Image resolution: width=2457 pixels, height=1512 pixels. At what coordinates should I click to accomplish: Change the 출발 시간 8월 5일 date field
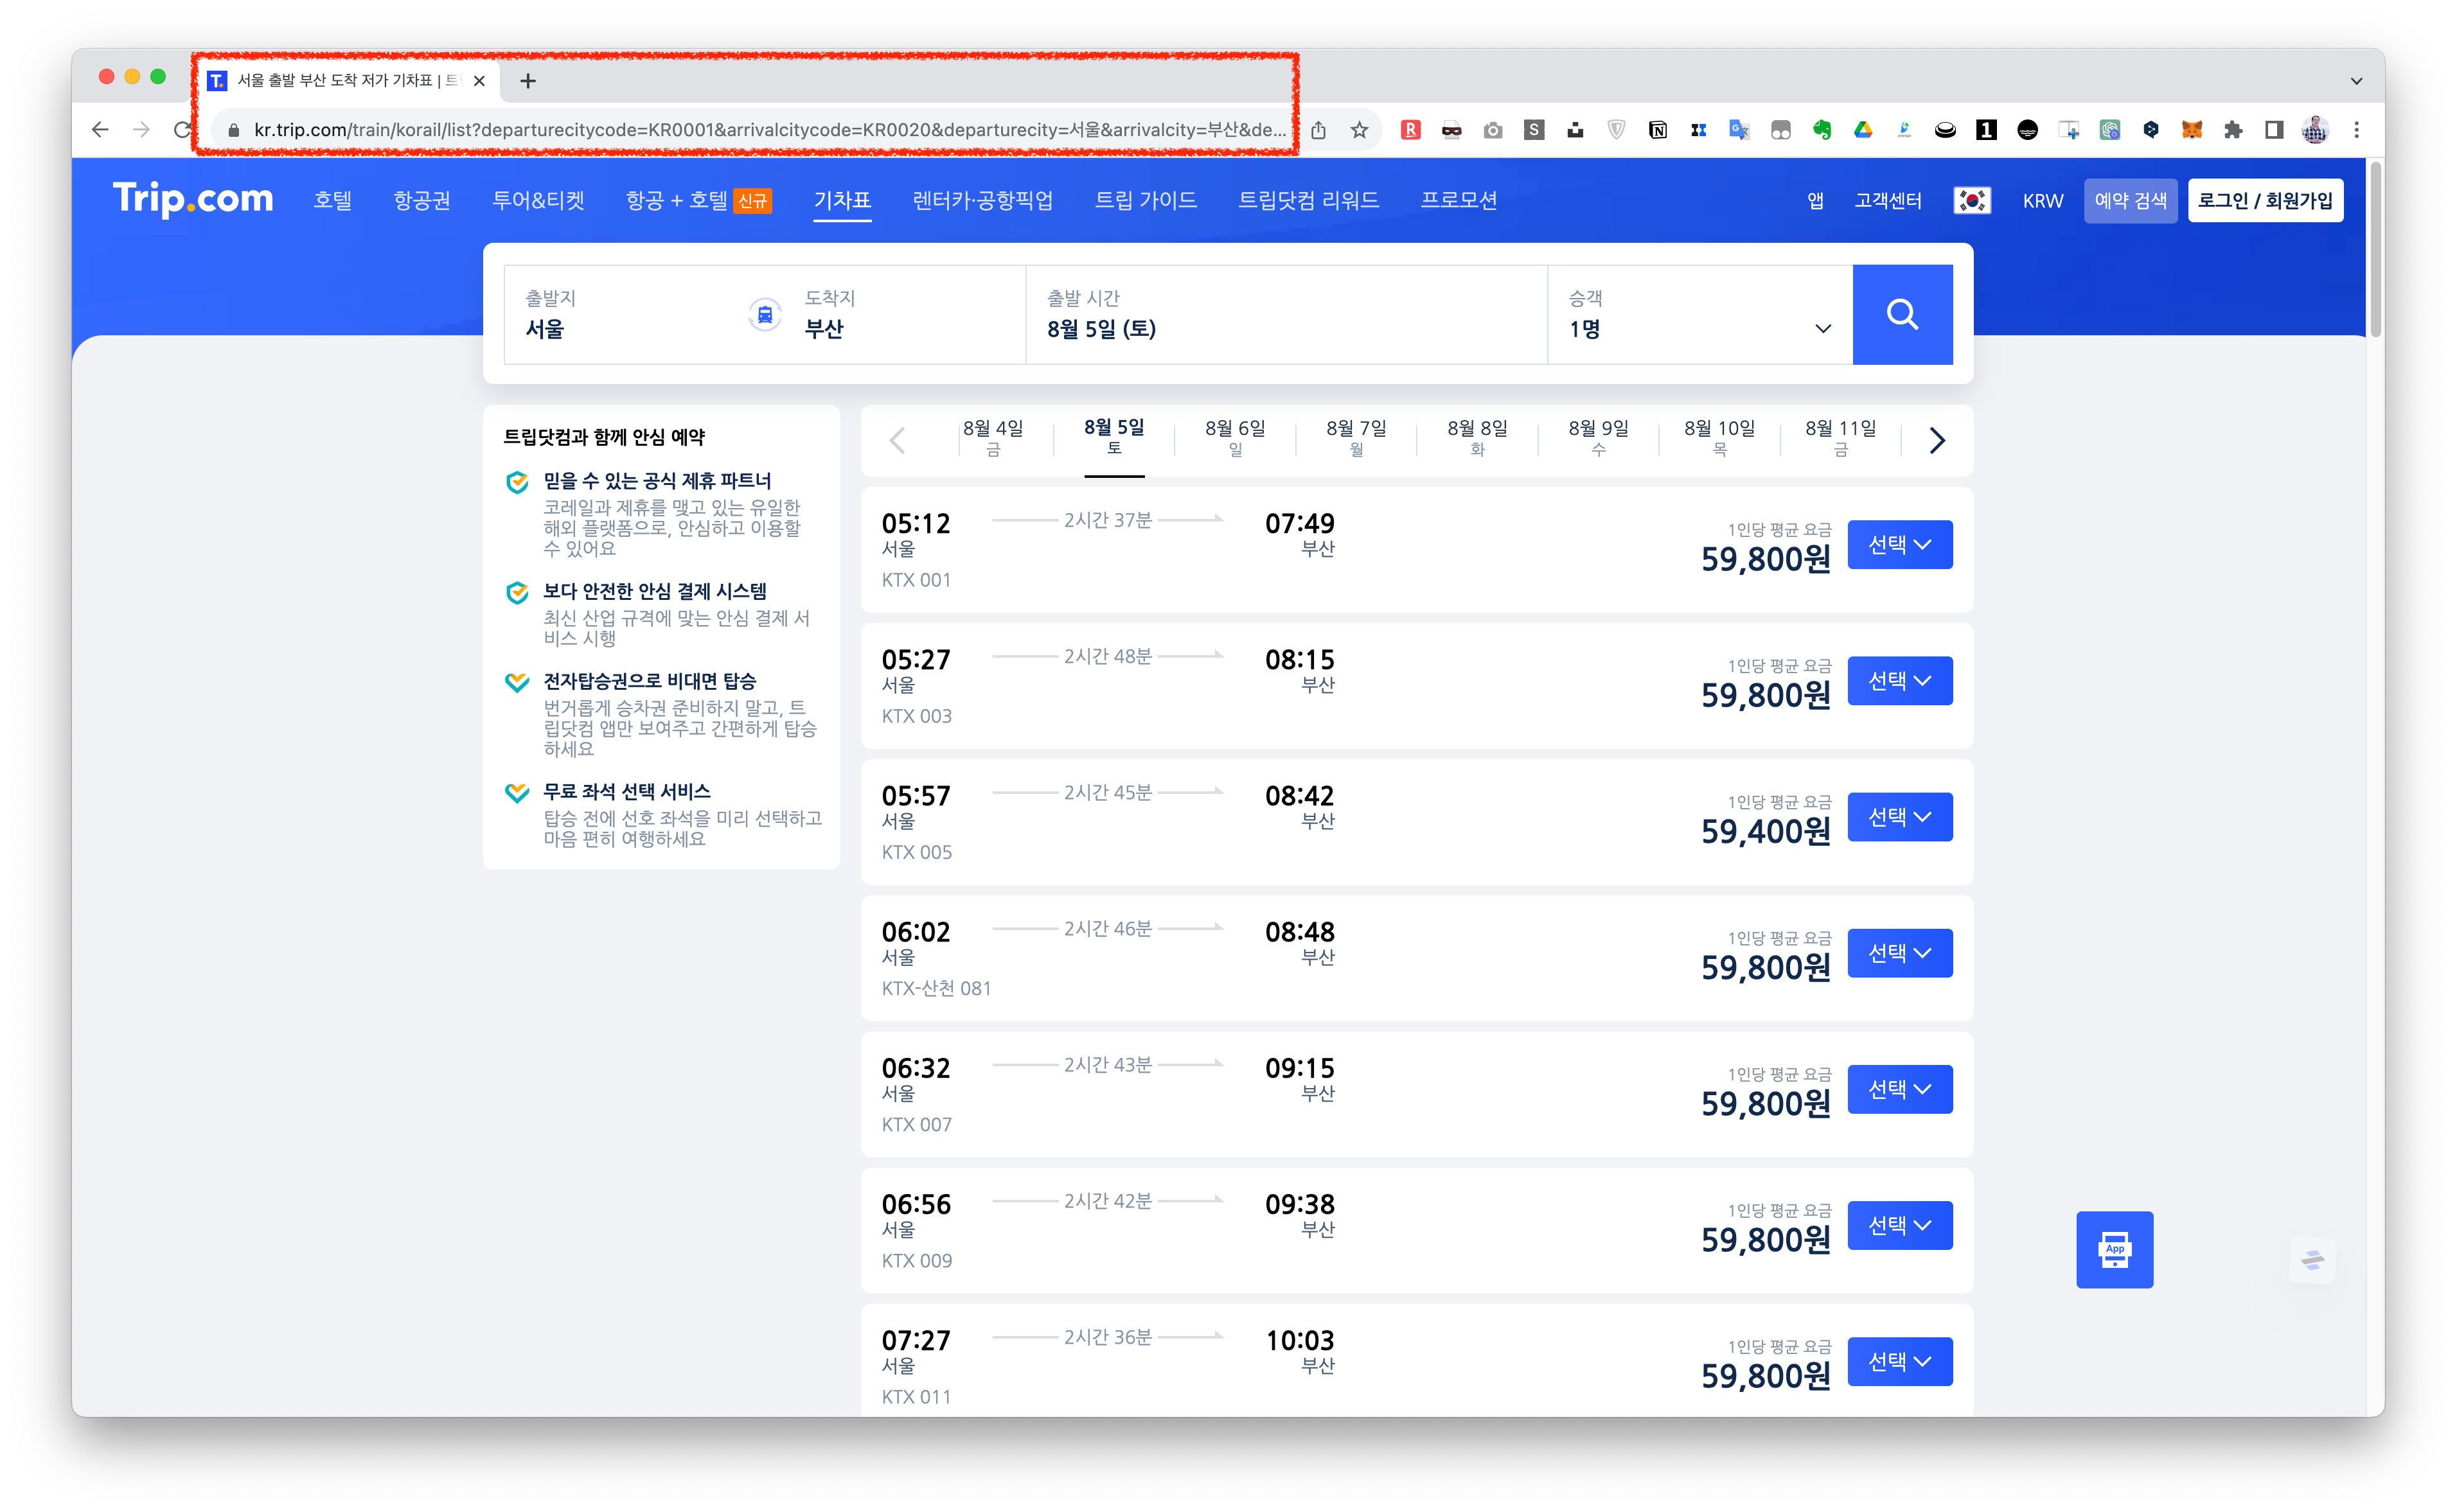point(1286,314)
